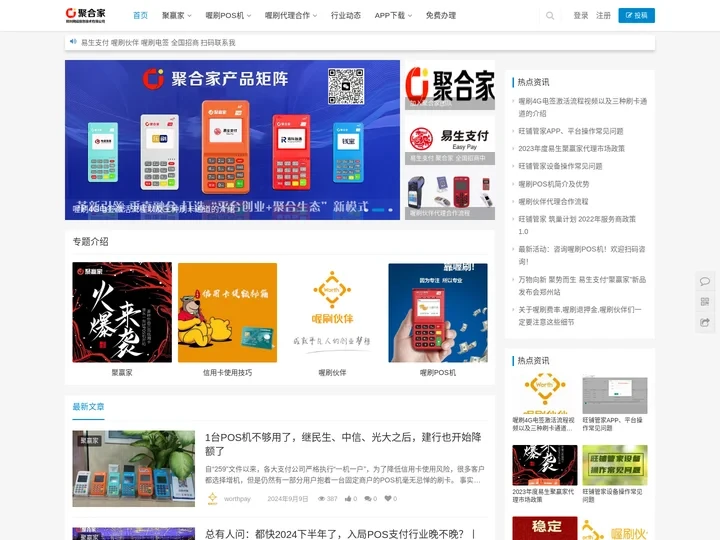Click the 注册 link

click(x=603, y=16)
